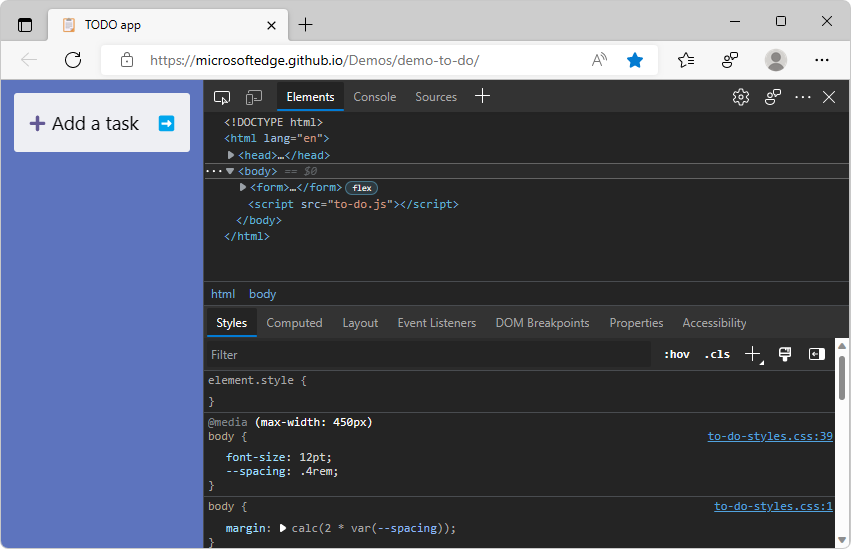Click the blue favorite star
This screenshot has height=549, width=851.
coord(634,60)
